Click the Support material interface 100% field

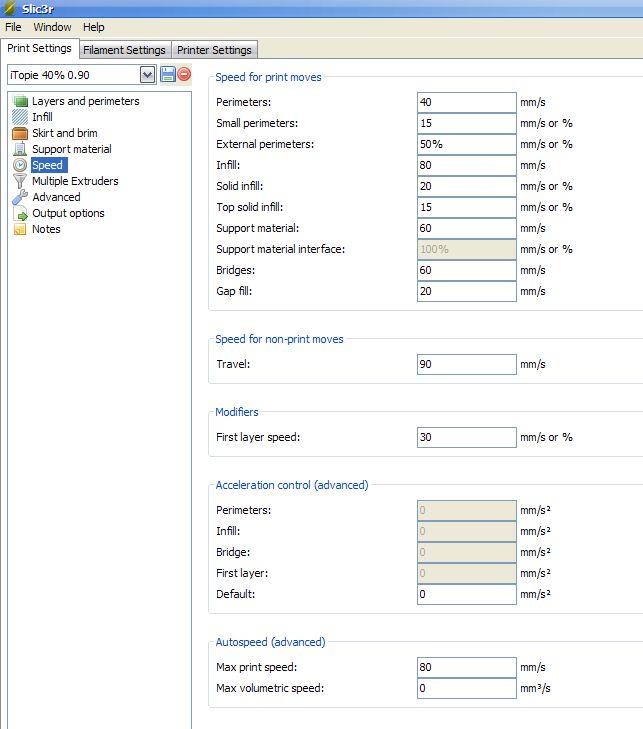click(467, 249)
